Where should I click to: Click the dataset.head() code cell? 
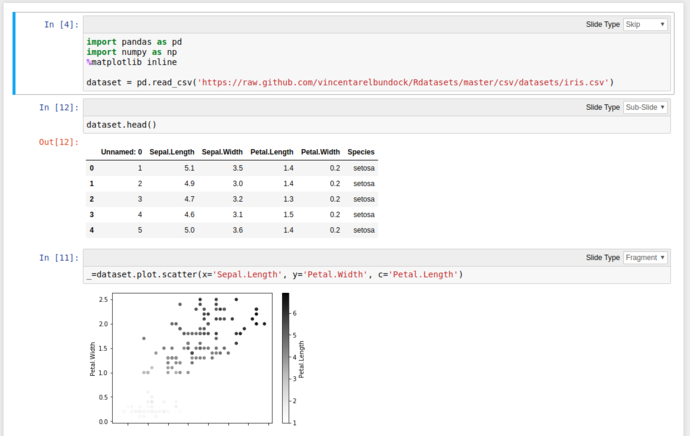(377, 125)
